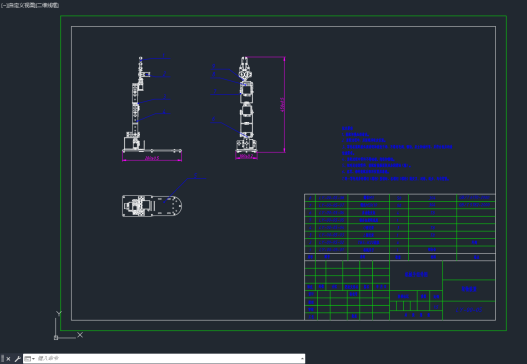The width and height of the screenshot is (527, 364).
Task: Select the GB/T standard cell in row 8
Action: [x=475, y=198]
